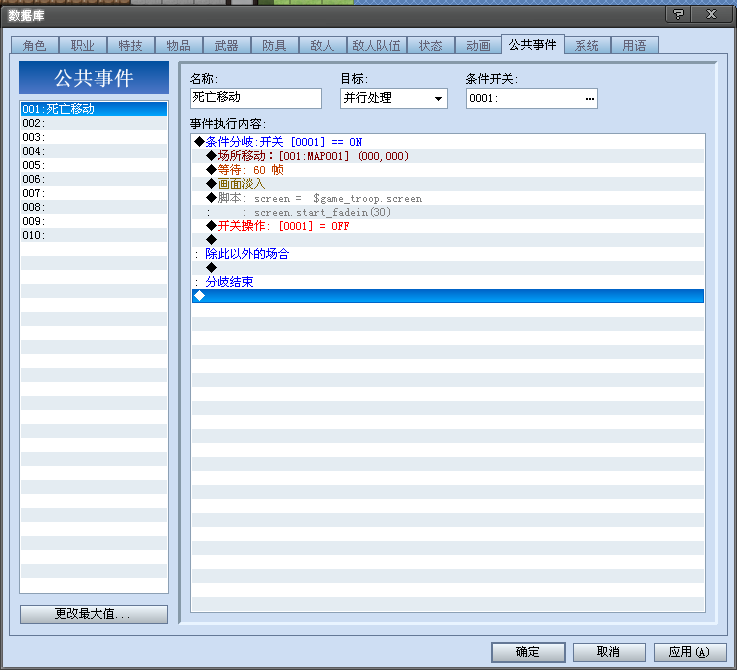Image resolution: width=737 pixels, height=670 pixels.
Task: Open the 武器 tab
Action: (x=227, y=45)
